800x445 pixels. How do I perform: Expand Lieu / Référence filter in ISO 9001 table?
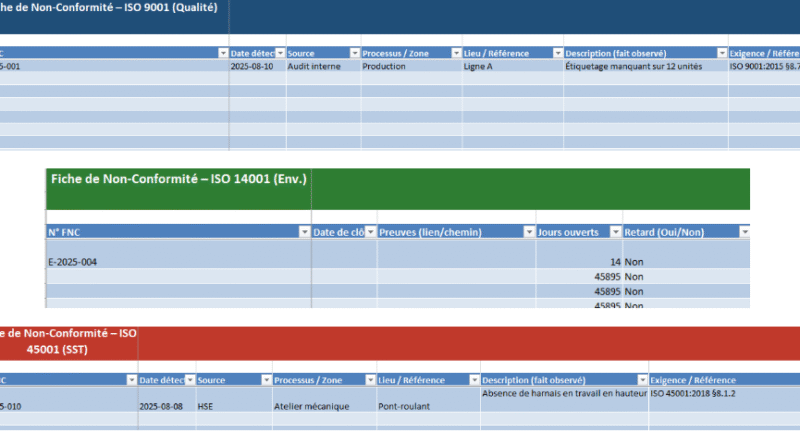tap(555, 53)
